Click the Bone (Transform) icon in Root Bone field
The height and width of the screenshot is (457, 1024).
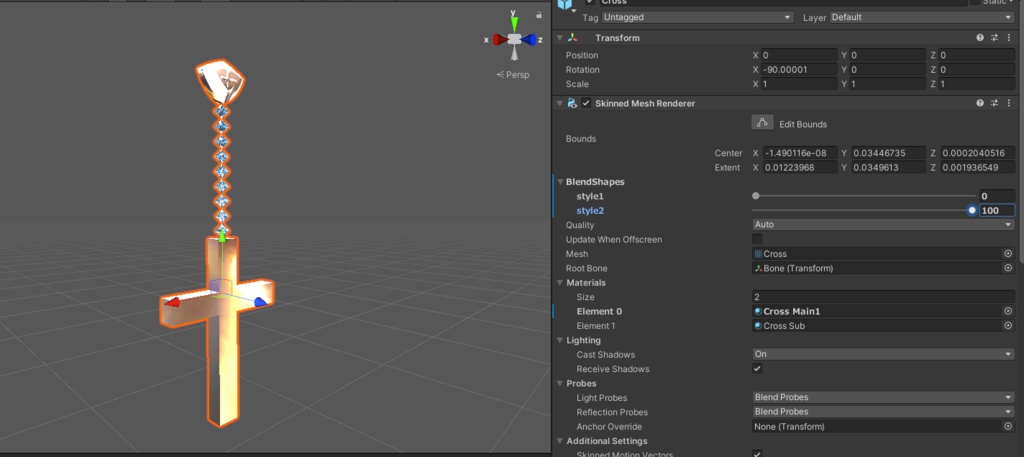pos(758,268)
